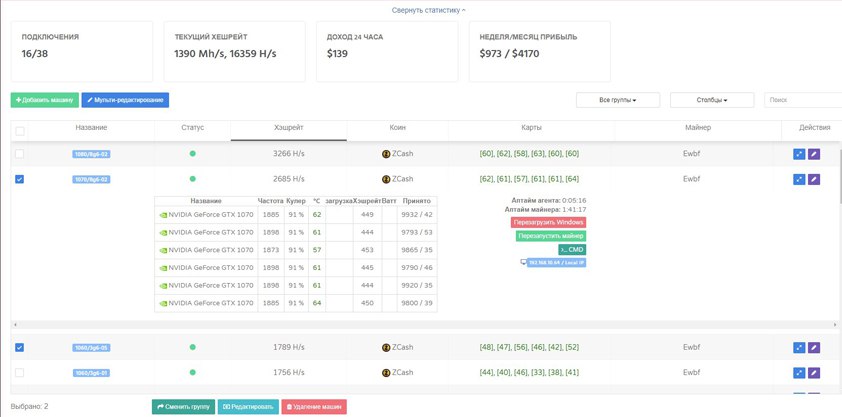Click expand icon for 1080/8g6-02 row
This screenshot has height=417, width=842.
(799, 154)
